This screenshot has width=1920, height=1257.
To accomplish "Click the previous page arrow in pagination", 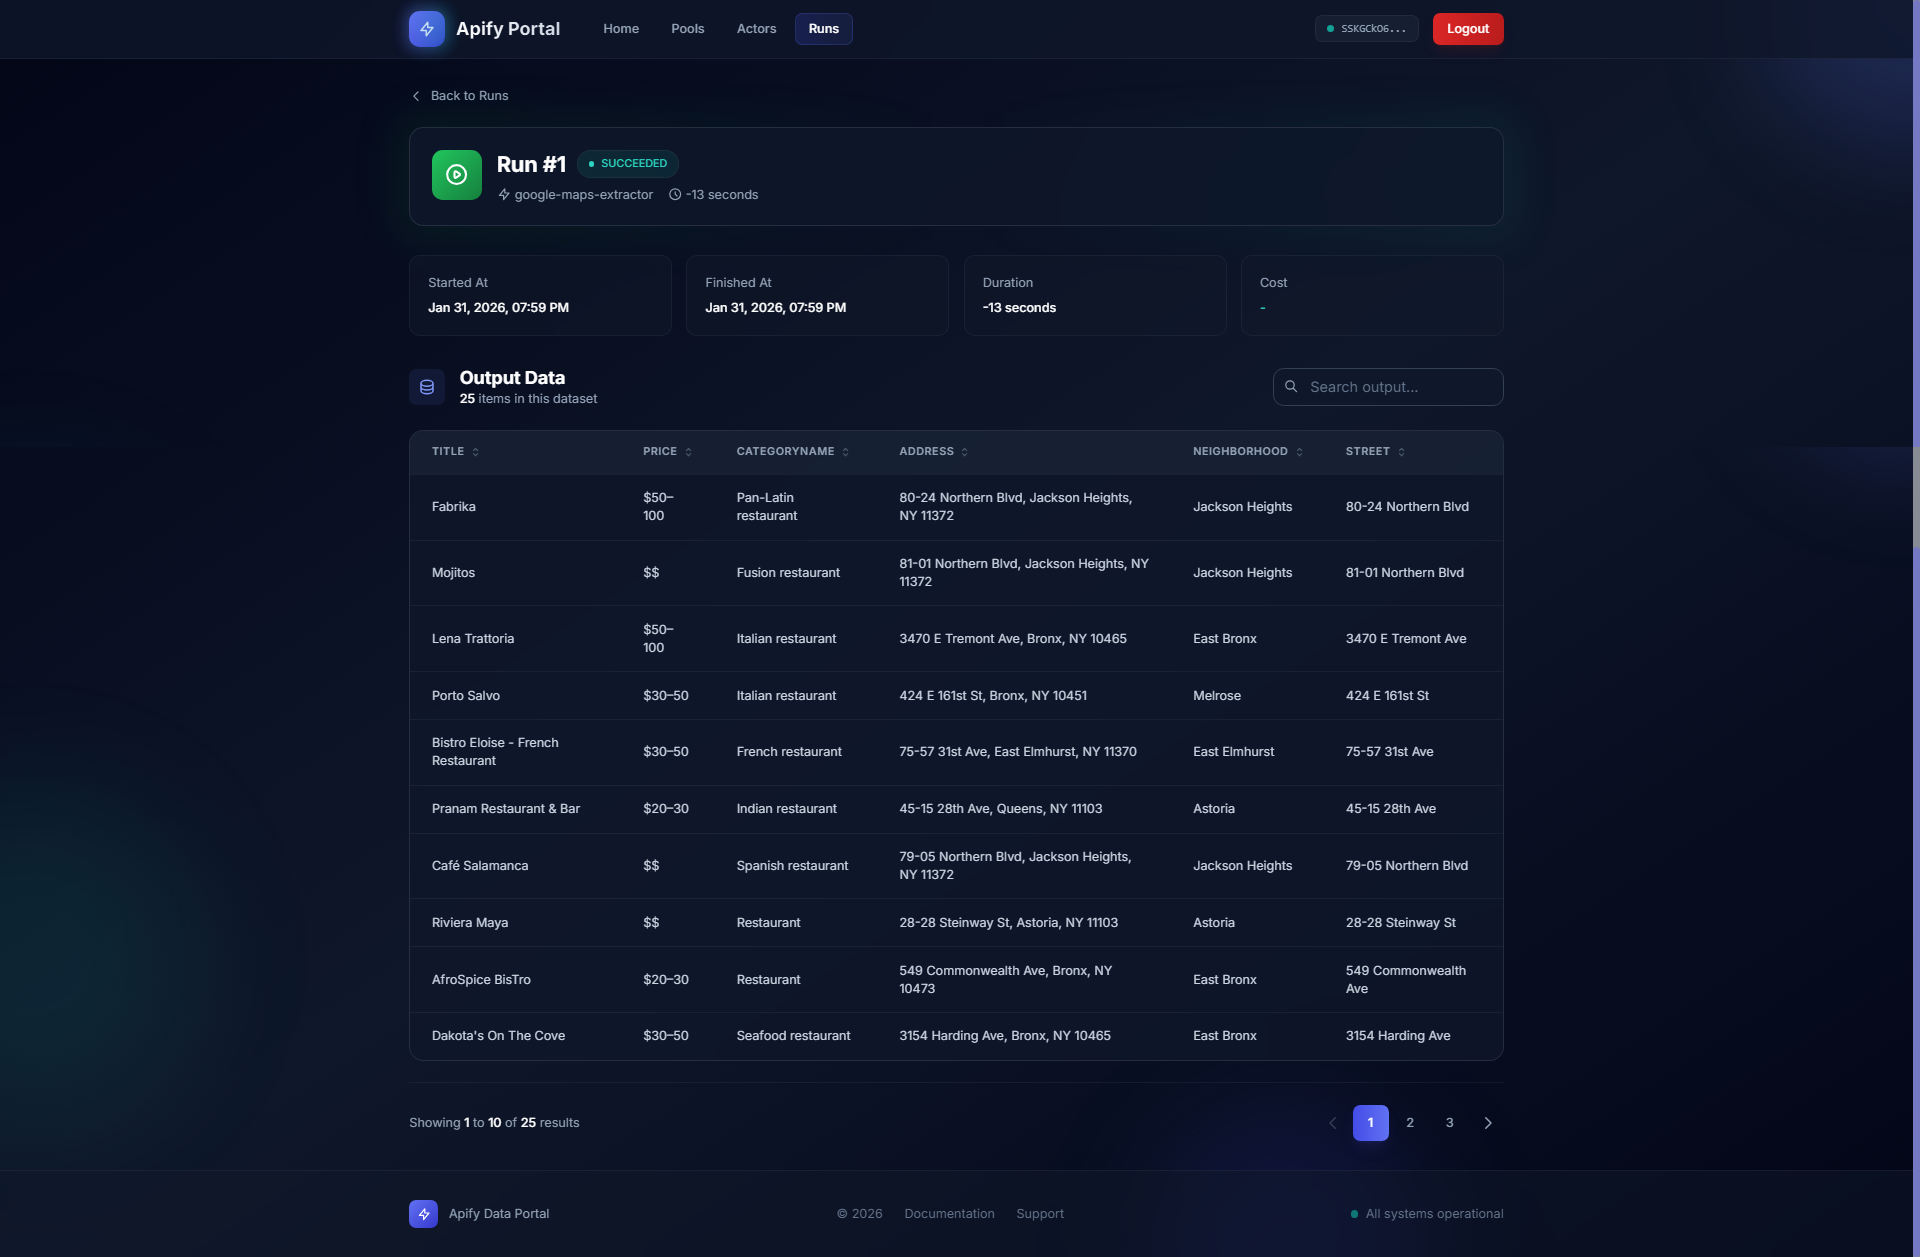I will [1332, 1123].
